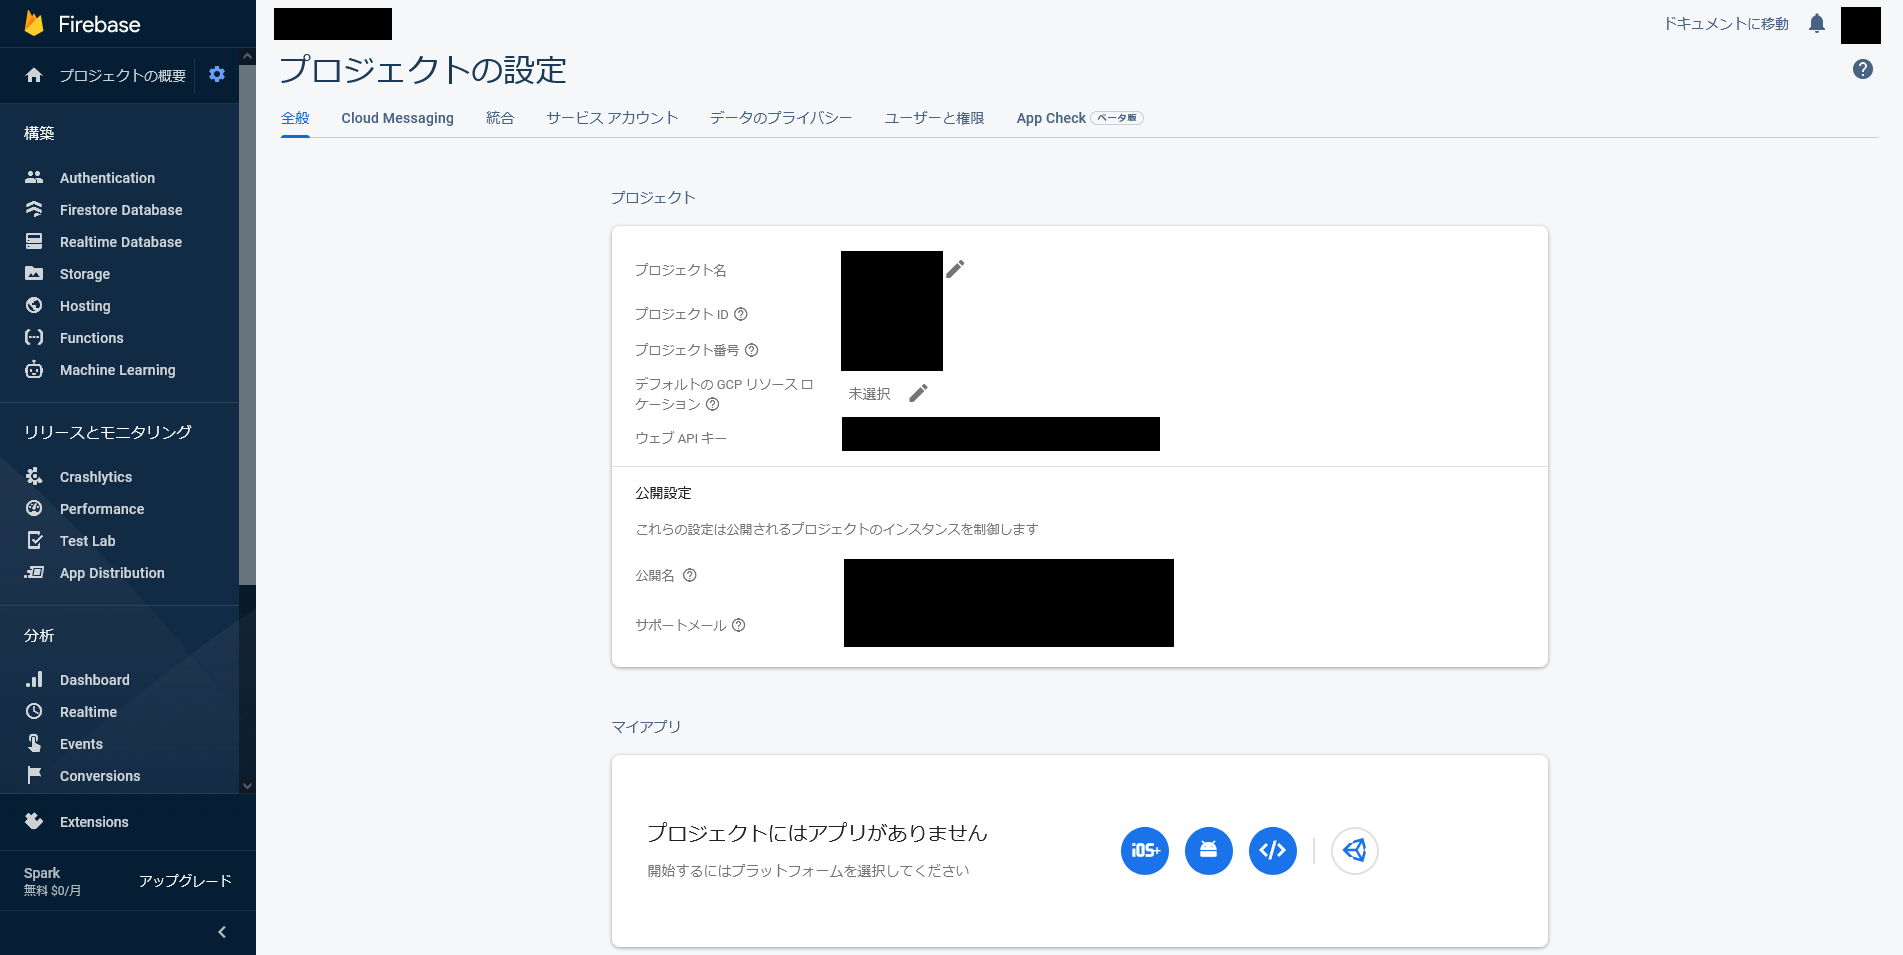Image resolution: width=1903 pixels, height=955 pixels.
Task: Click the iOS+ platform icon
Action: pos(1144,851)
